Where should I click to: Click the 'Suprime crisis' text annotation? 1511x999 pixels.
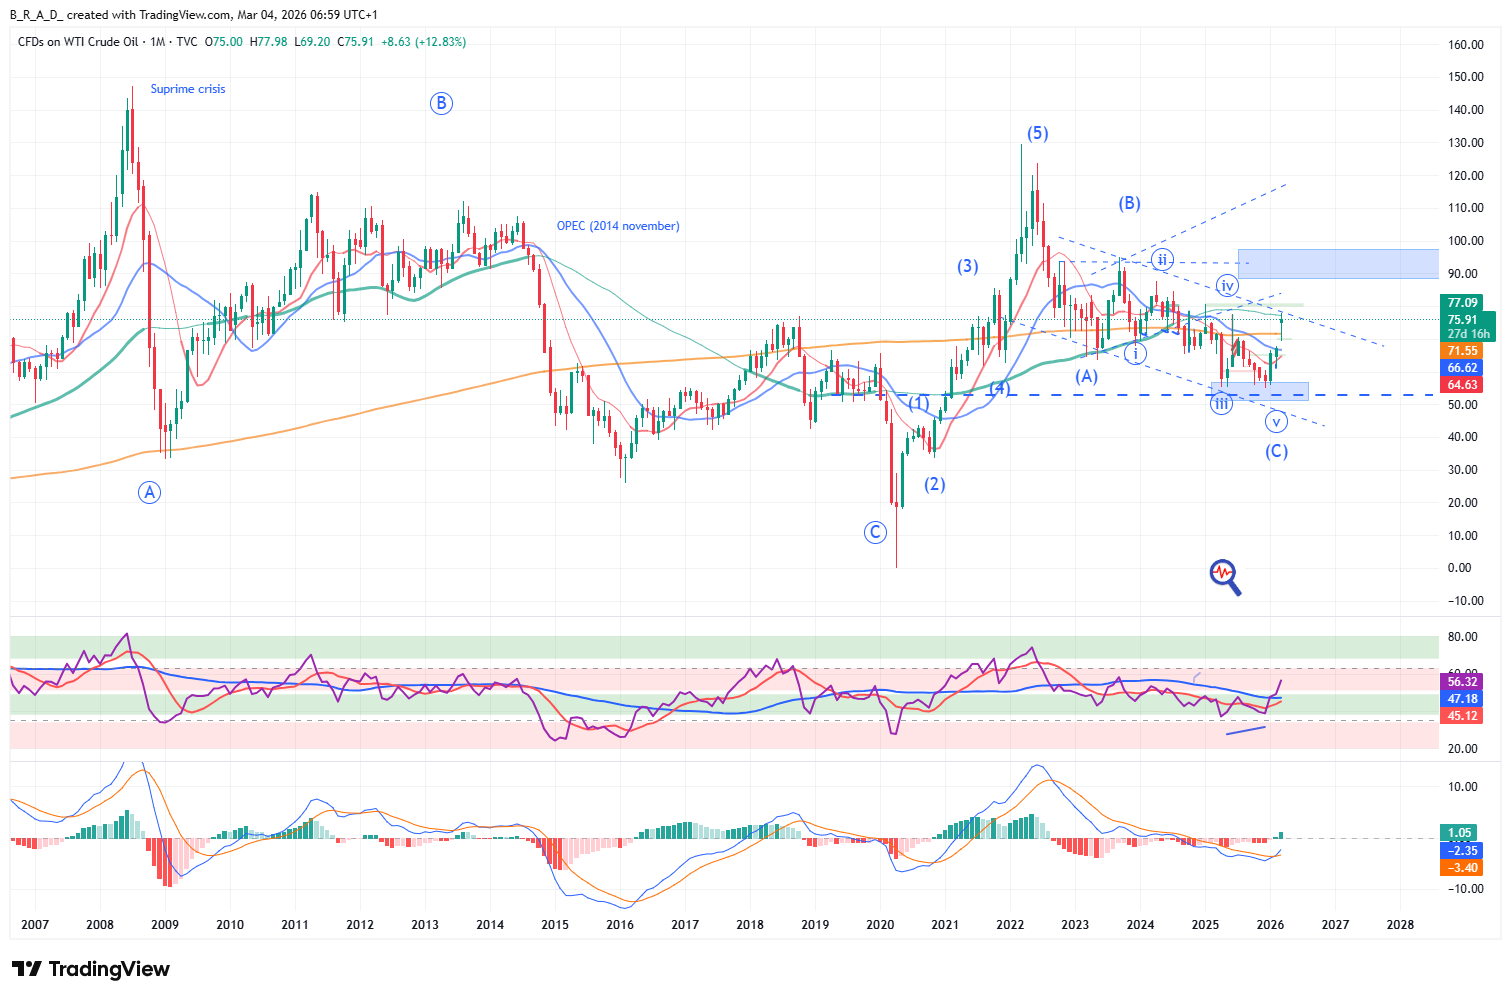(x=188, y=89)
